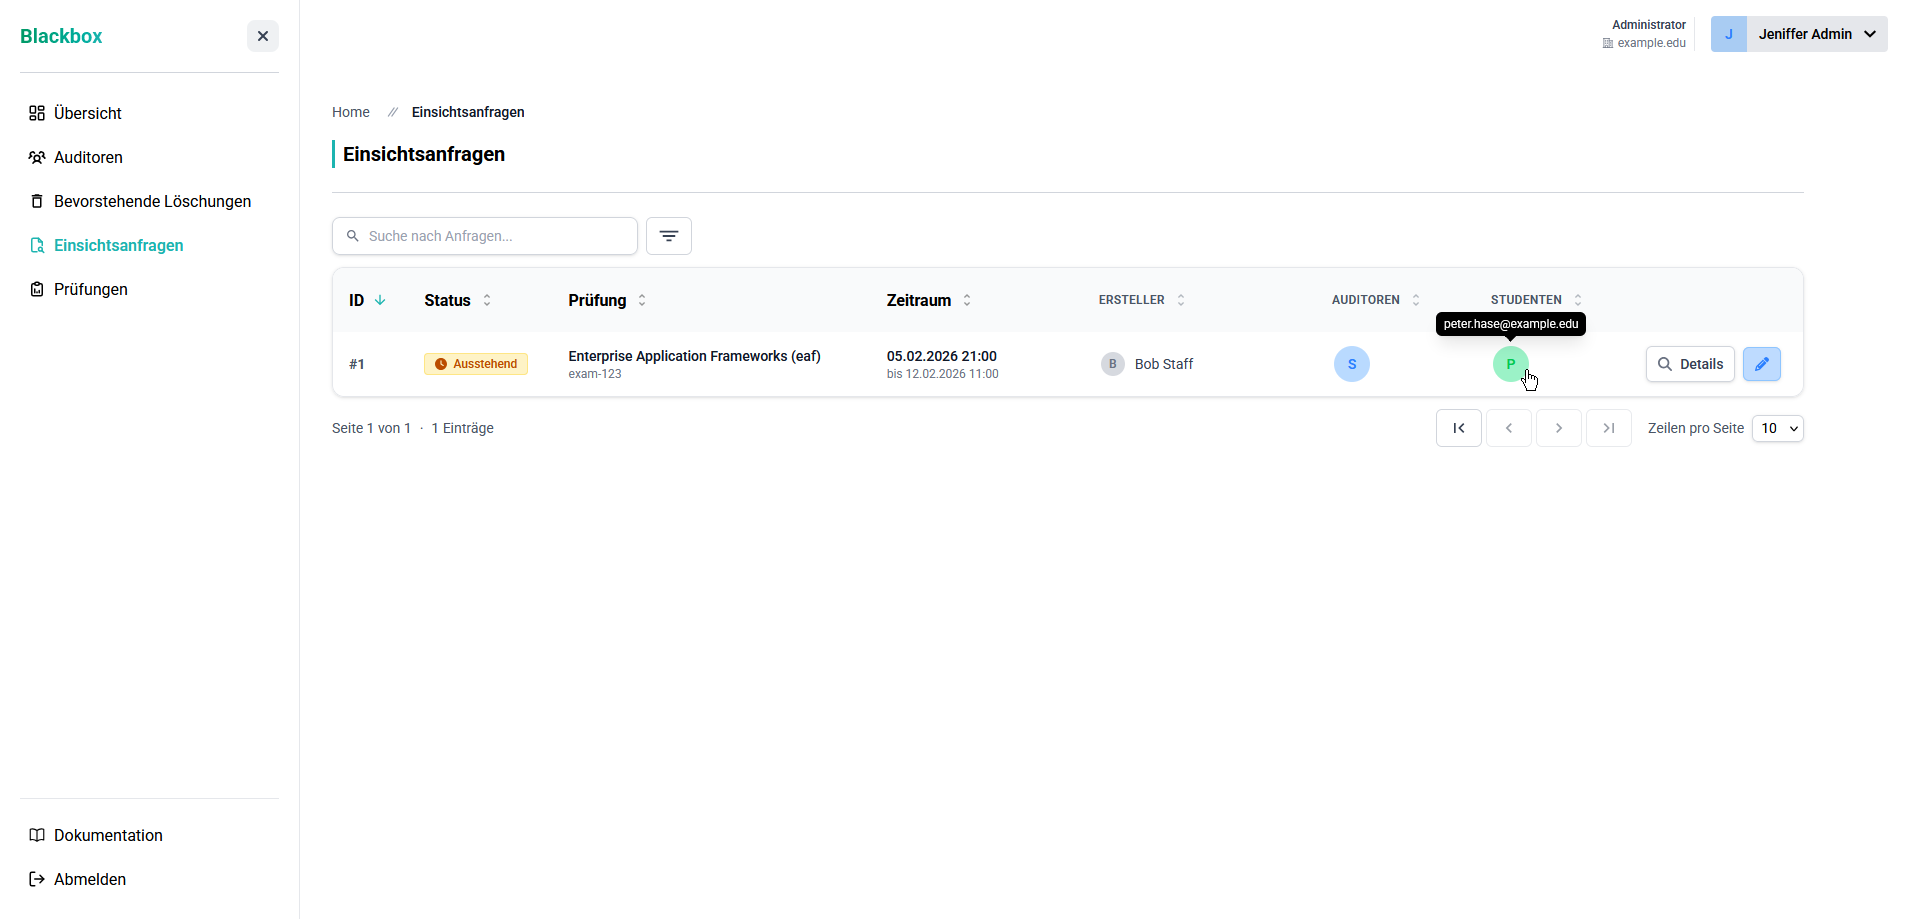This screenshot has height=919, width=1920.
Task: Click the auditor avatar S
Action: pyautogui.click(x=1352, y=364)
